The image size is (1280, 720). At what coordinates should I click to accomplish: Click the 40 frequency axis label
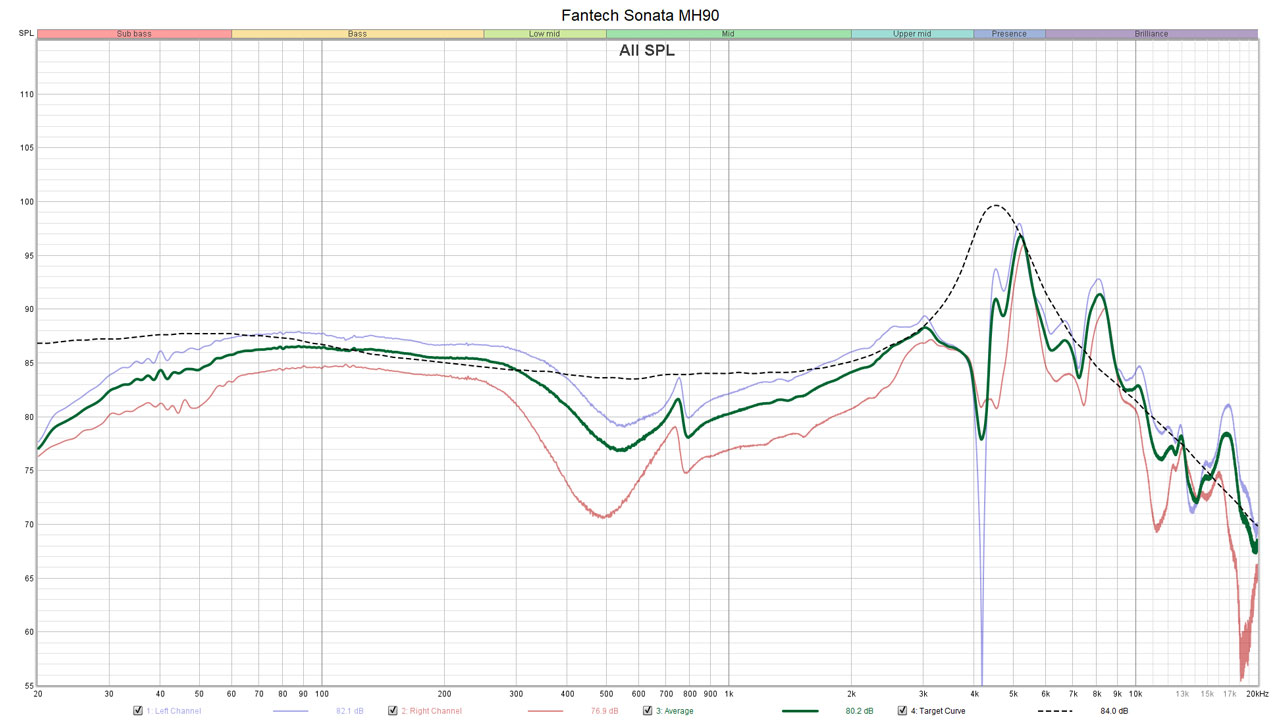click(x=160, y=693)
